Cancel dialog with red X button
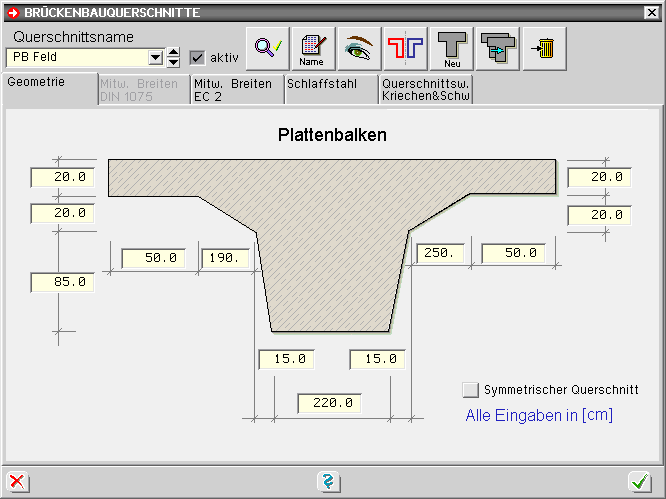 (x=17, y=482)
